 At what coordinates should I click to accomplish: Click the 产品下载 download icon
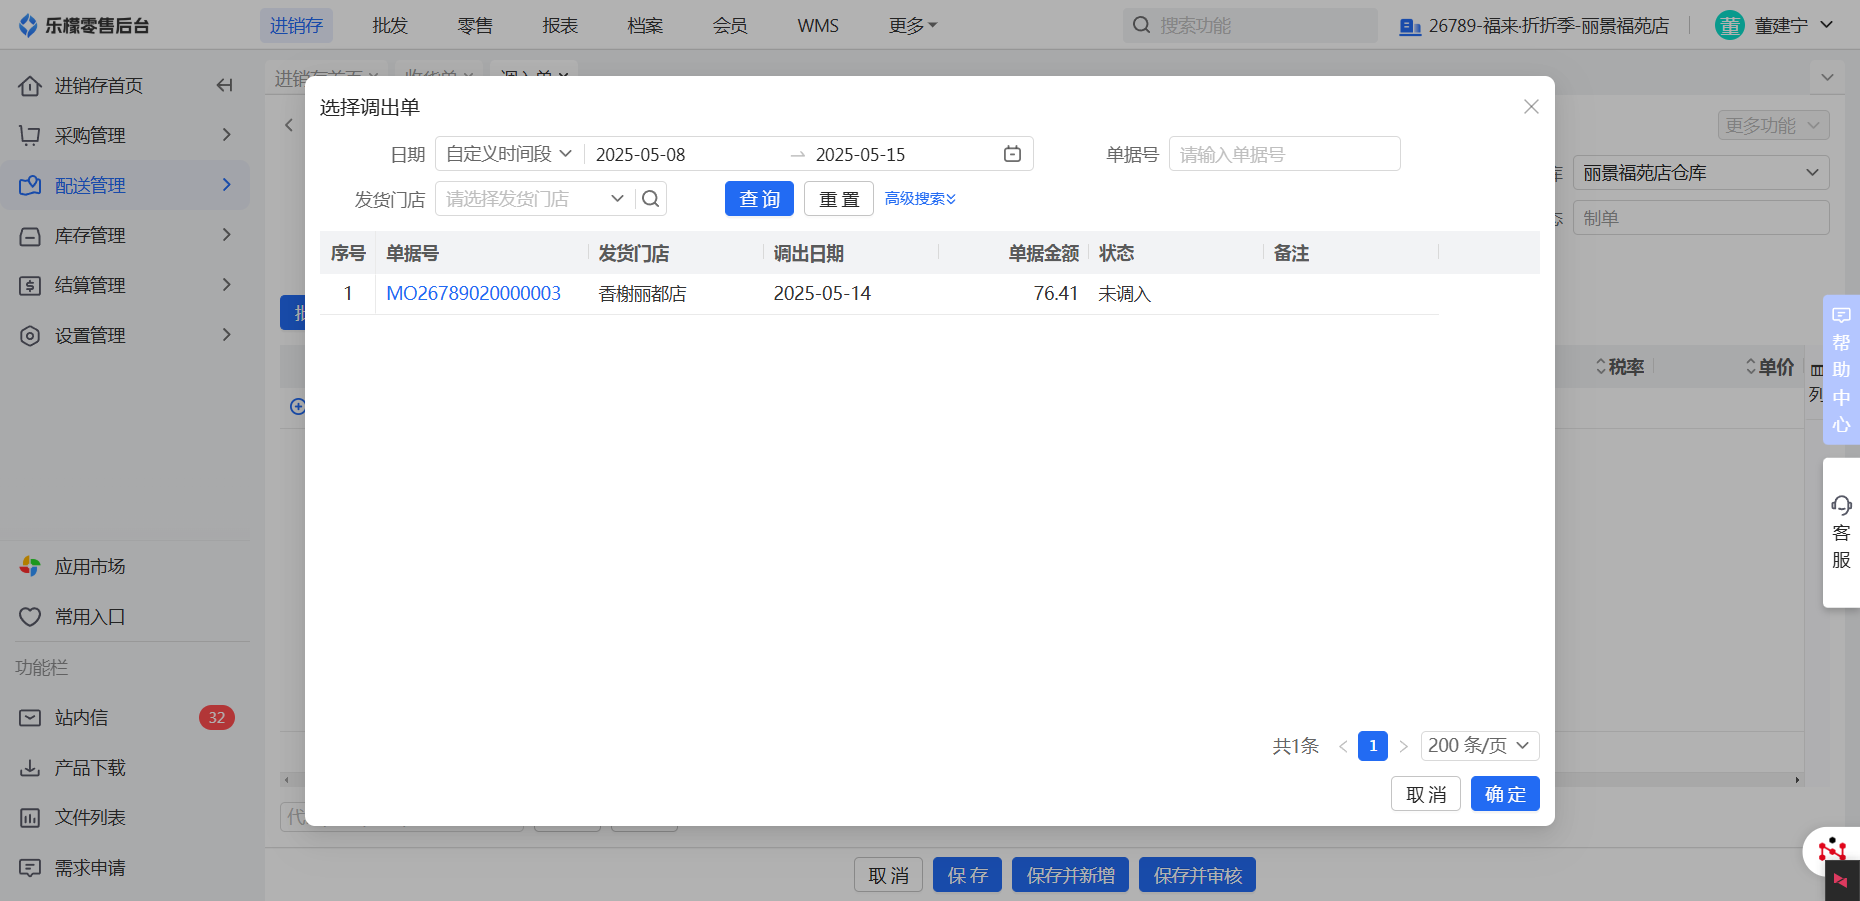(30, 768)
